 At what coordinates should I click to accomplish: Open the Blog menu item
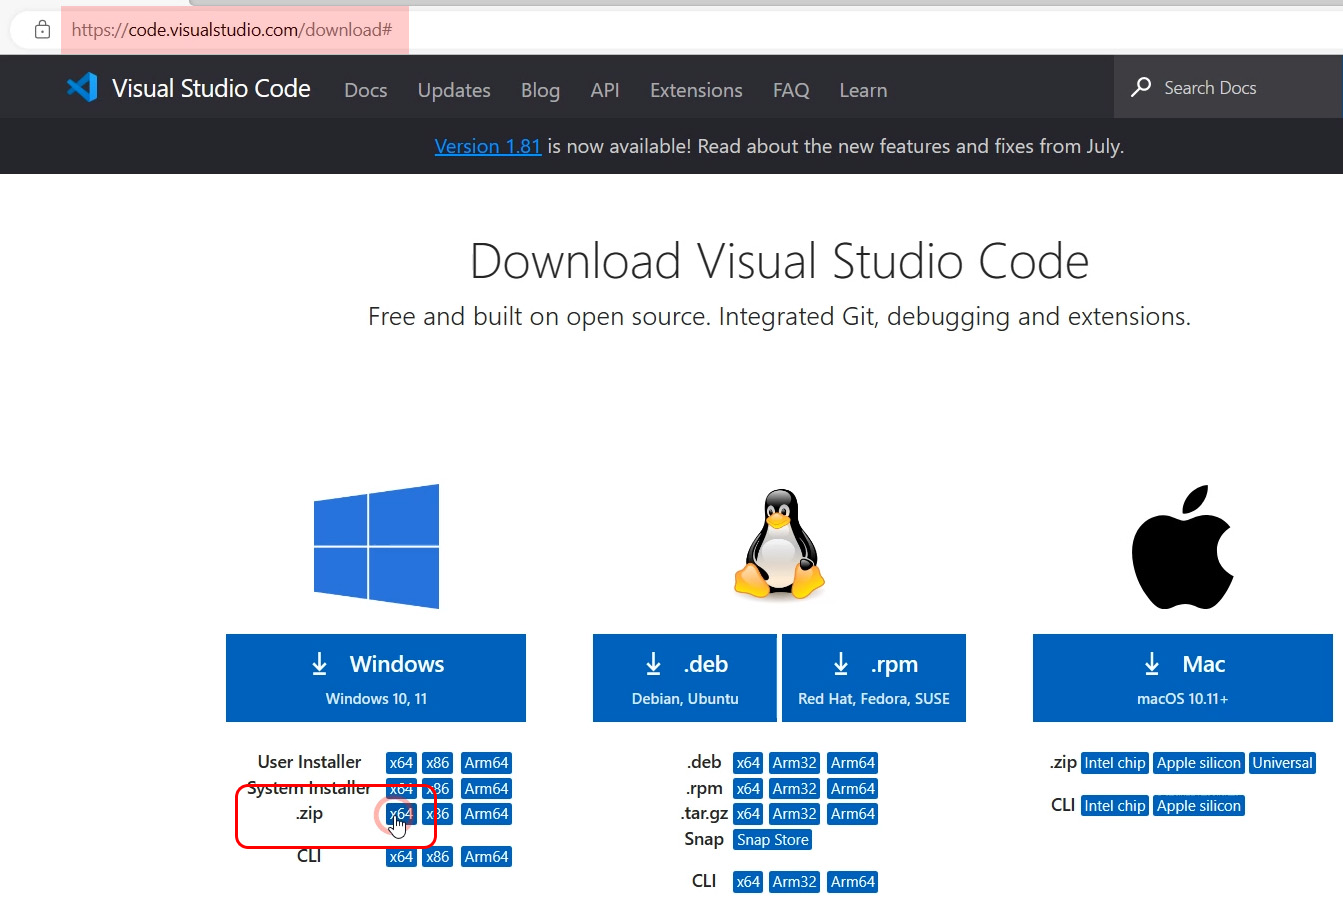tap(540, 90)
